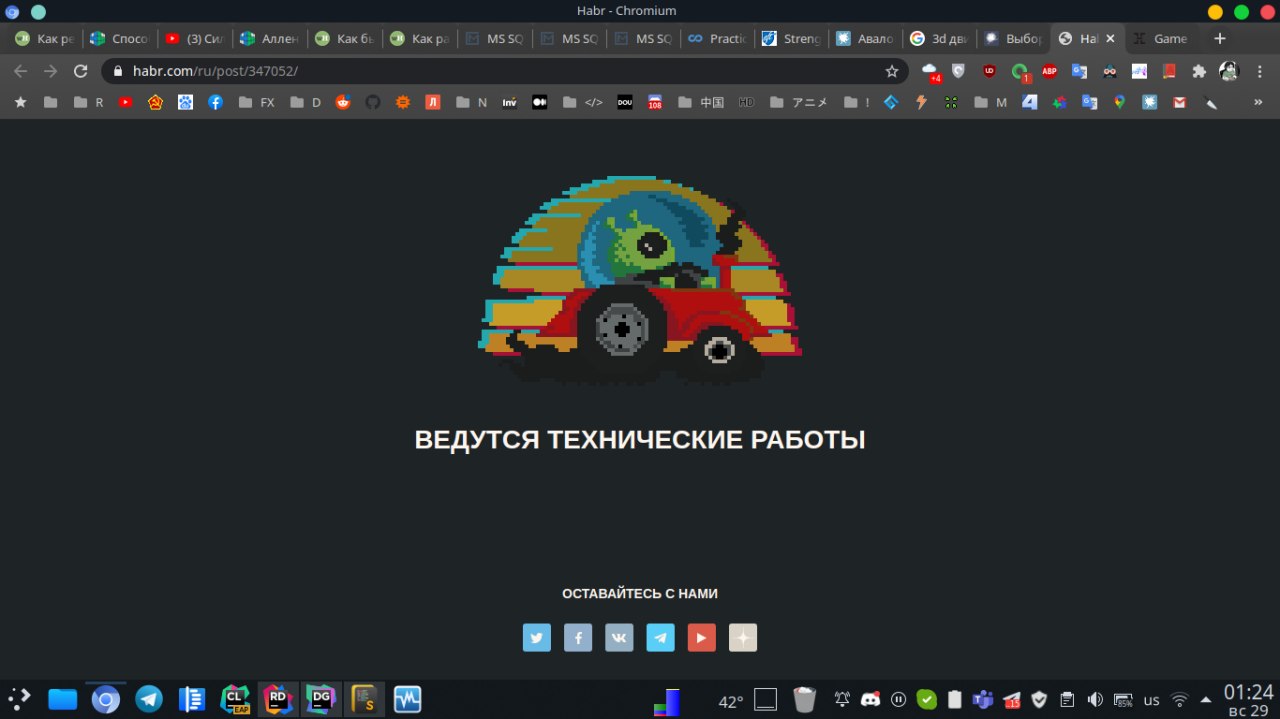This screenshot has width=1280, height=719.
Task: Open the 'FX' bookmarks folder
Action: coord(257,102)
